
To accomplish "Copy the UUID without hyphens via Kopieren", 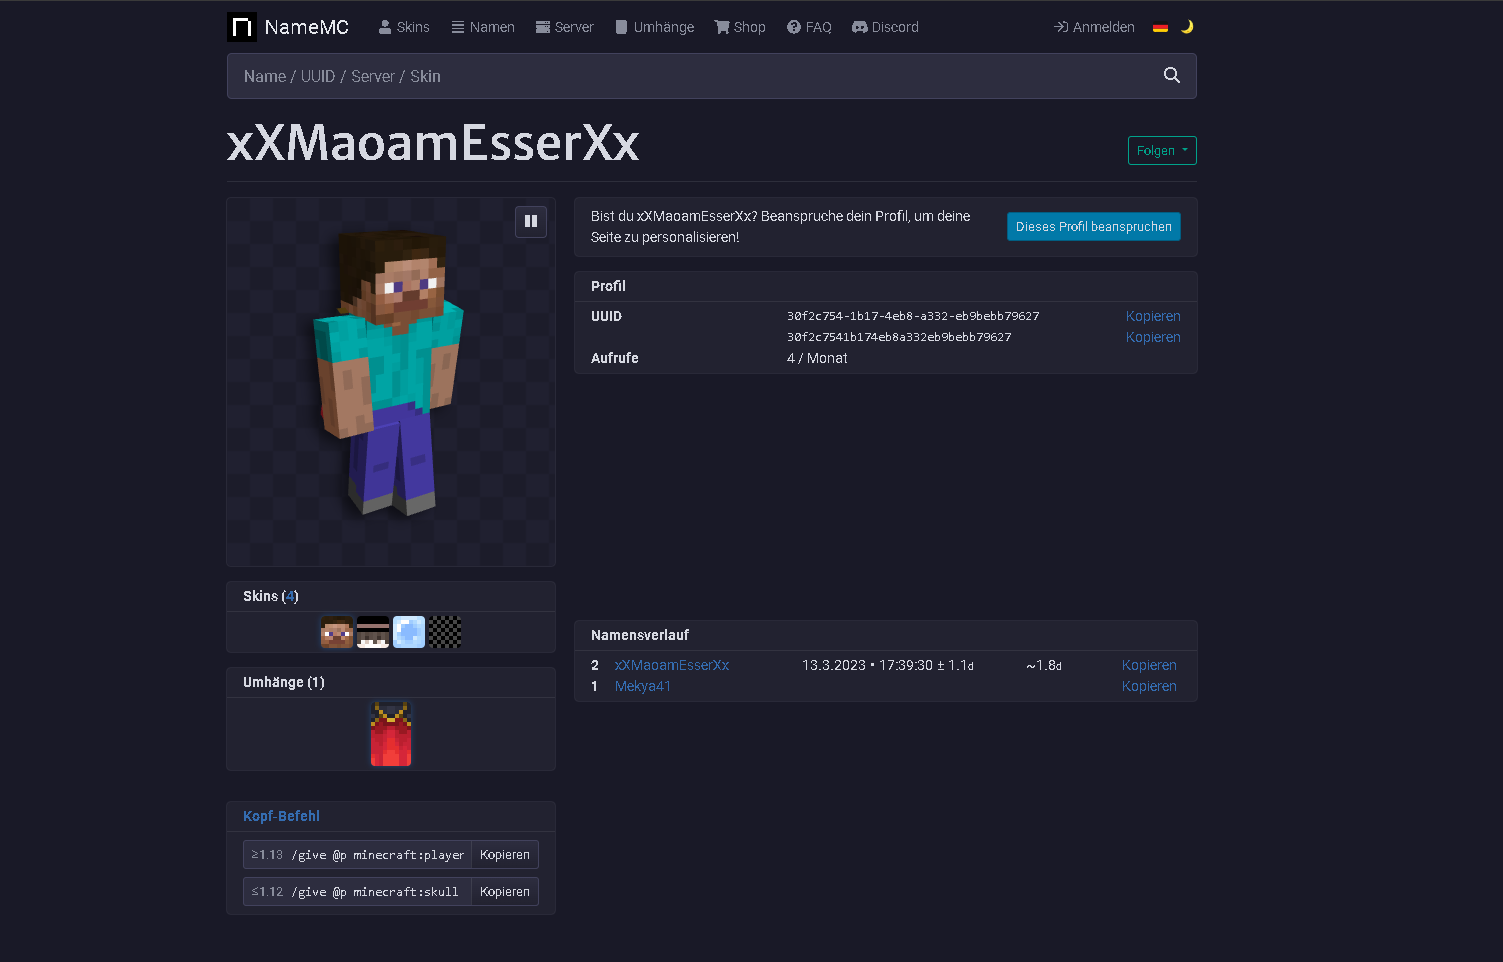I will pos(1153,337).
